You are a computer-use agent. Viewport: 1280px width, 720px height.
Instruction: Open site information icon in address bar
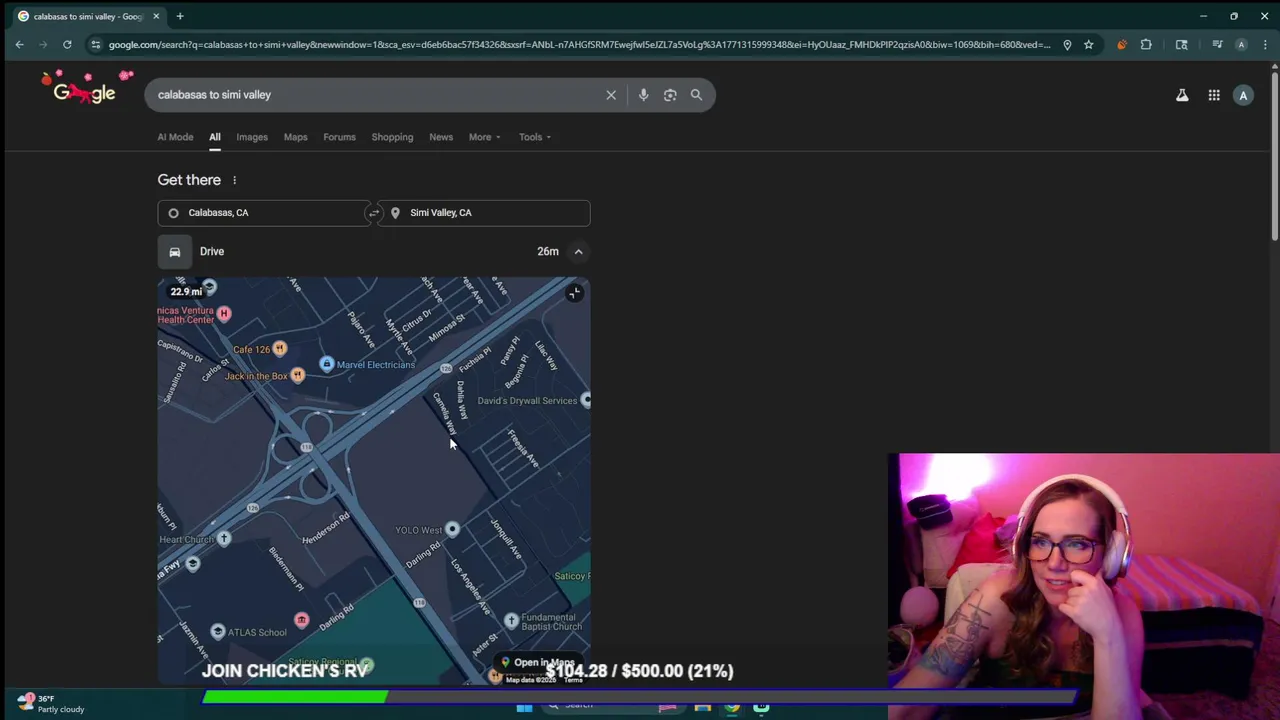click(95, 44)
